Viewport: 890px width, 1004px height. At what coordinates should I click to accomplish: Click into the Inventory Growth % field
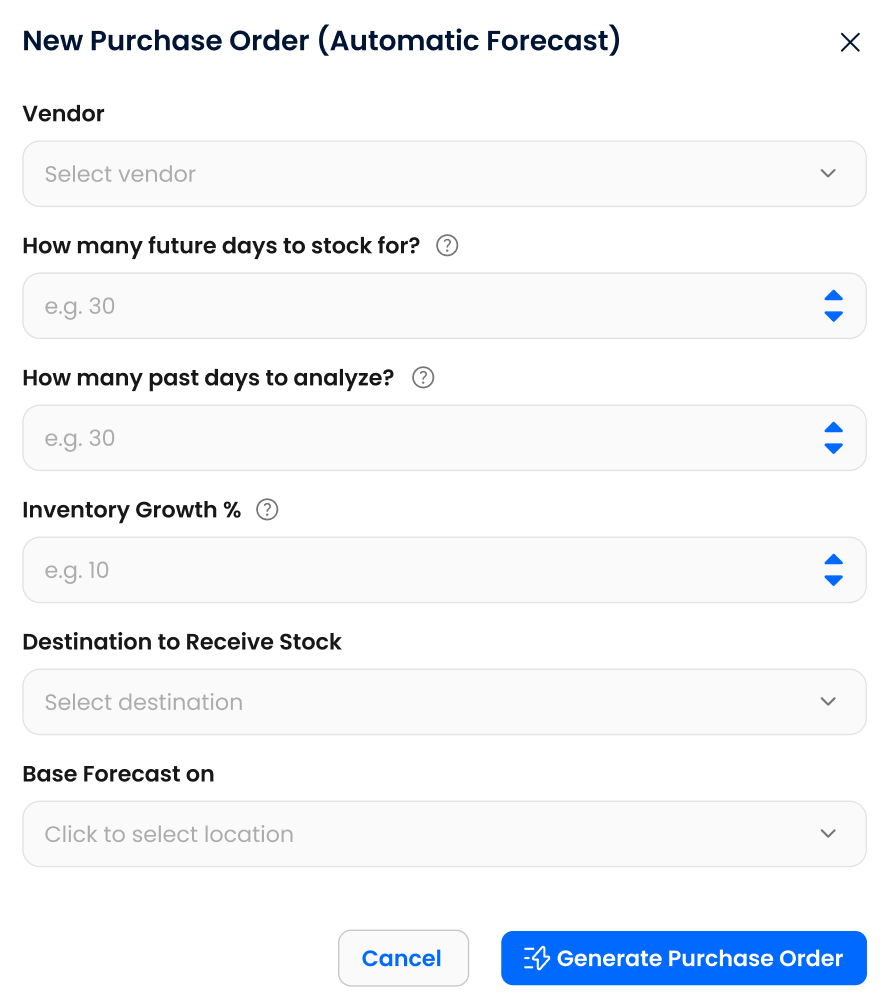400,570
